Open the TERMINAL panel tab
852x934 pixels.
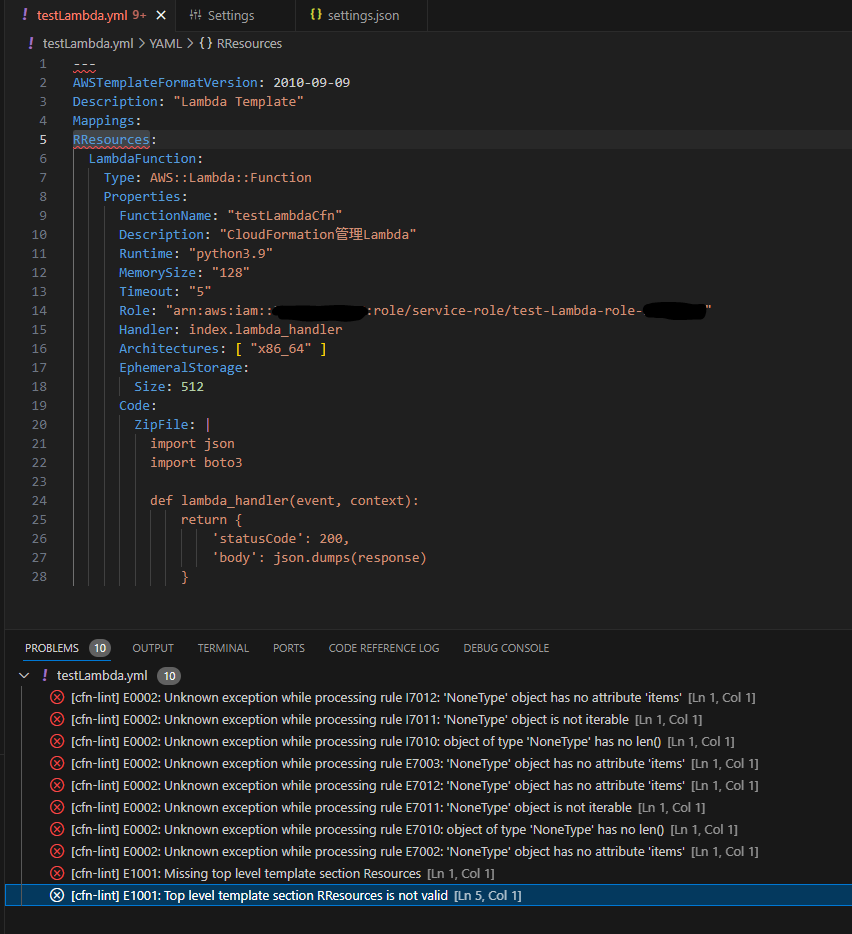(x=223, y=648)
